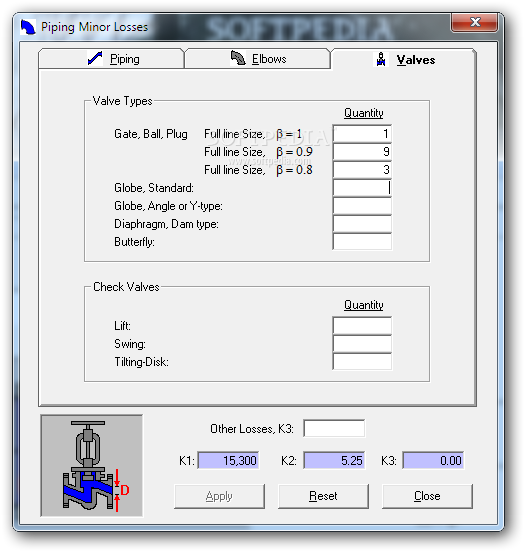Image resolution: width=525 pixels, height=552 pixels.
Task: Close the window with the red X button
Action: coord(474,23)
